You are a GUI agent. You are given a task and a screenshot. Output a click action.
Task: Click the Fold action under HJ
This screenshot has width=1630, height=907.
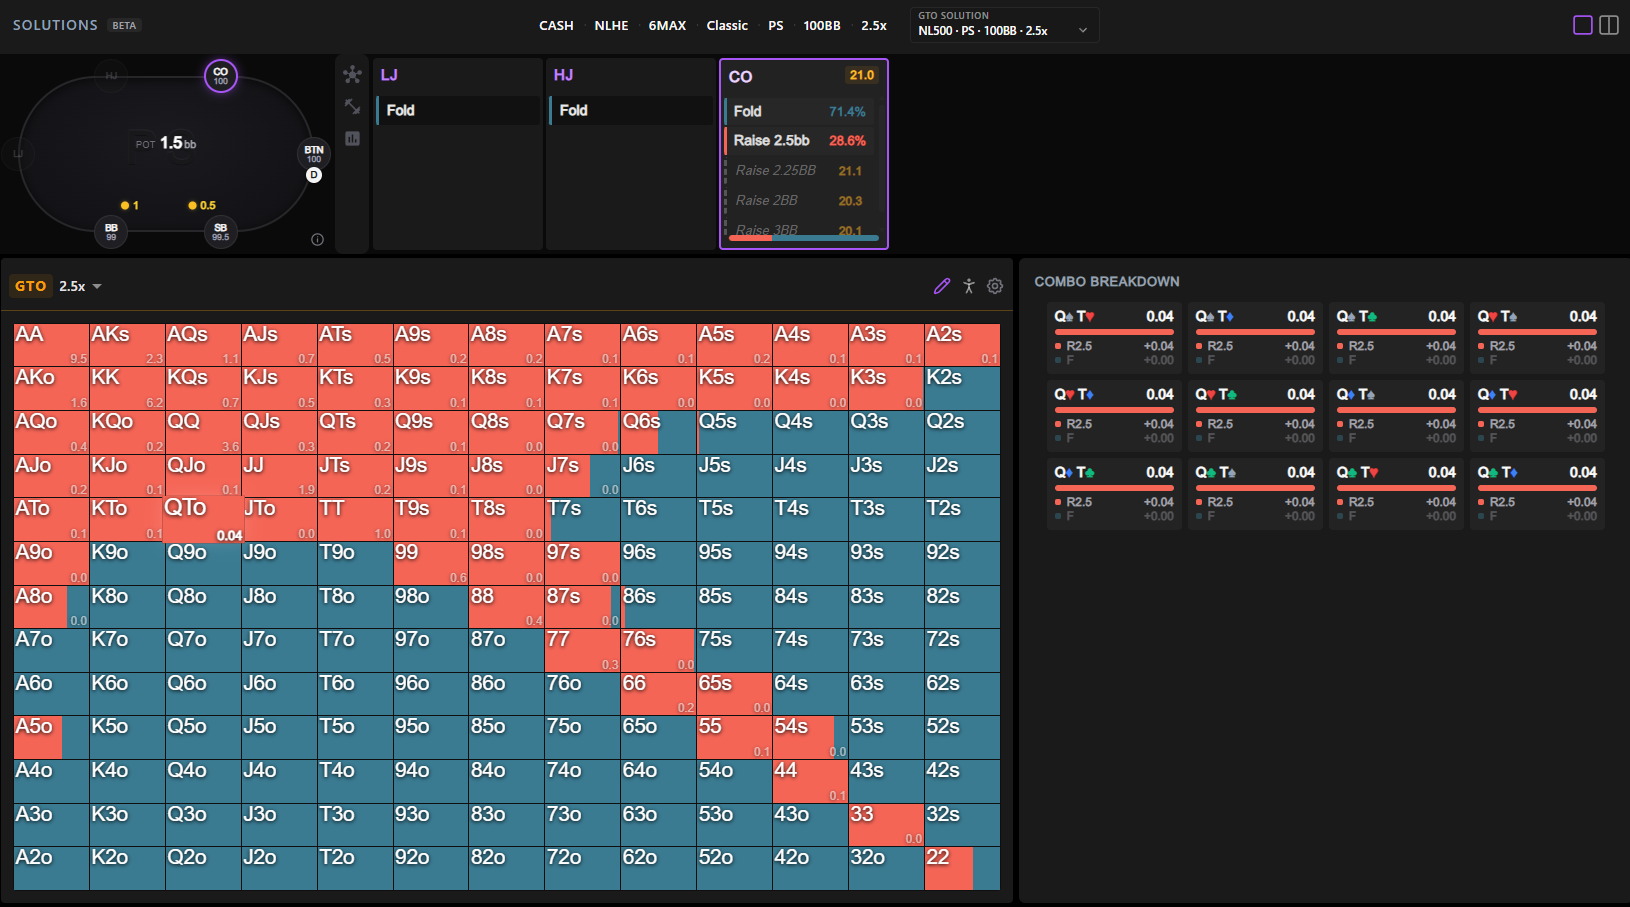631,110
